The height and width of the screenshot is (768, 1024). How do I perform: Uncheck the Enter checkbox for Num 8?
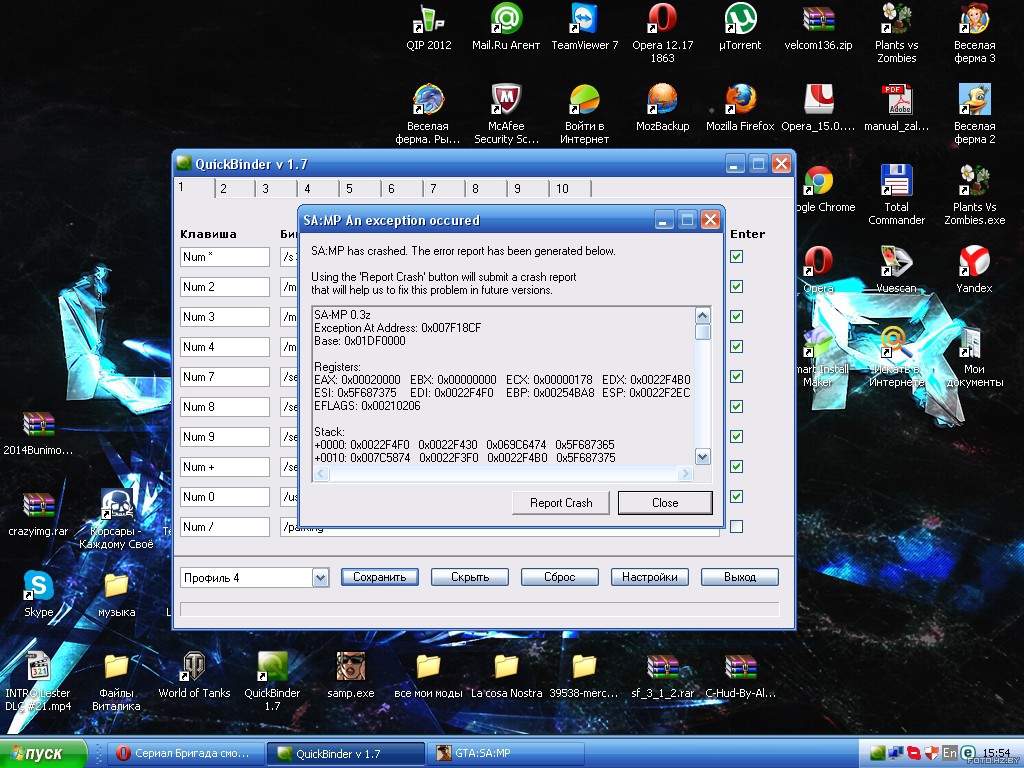pyautogui.click(x=737, y=407)
